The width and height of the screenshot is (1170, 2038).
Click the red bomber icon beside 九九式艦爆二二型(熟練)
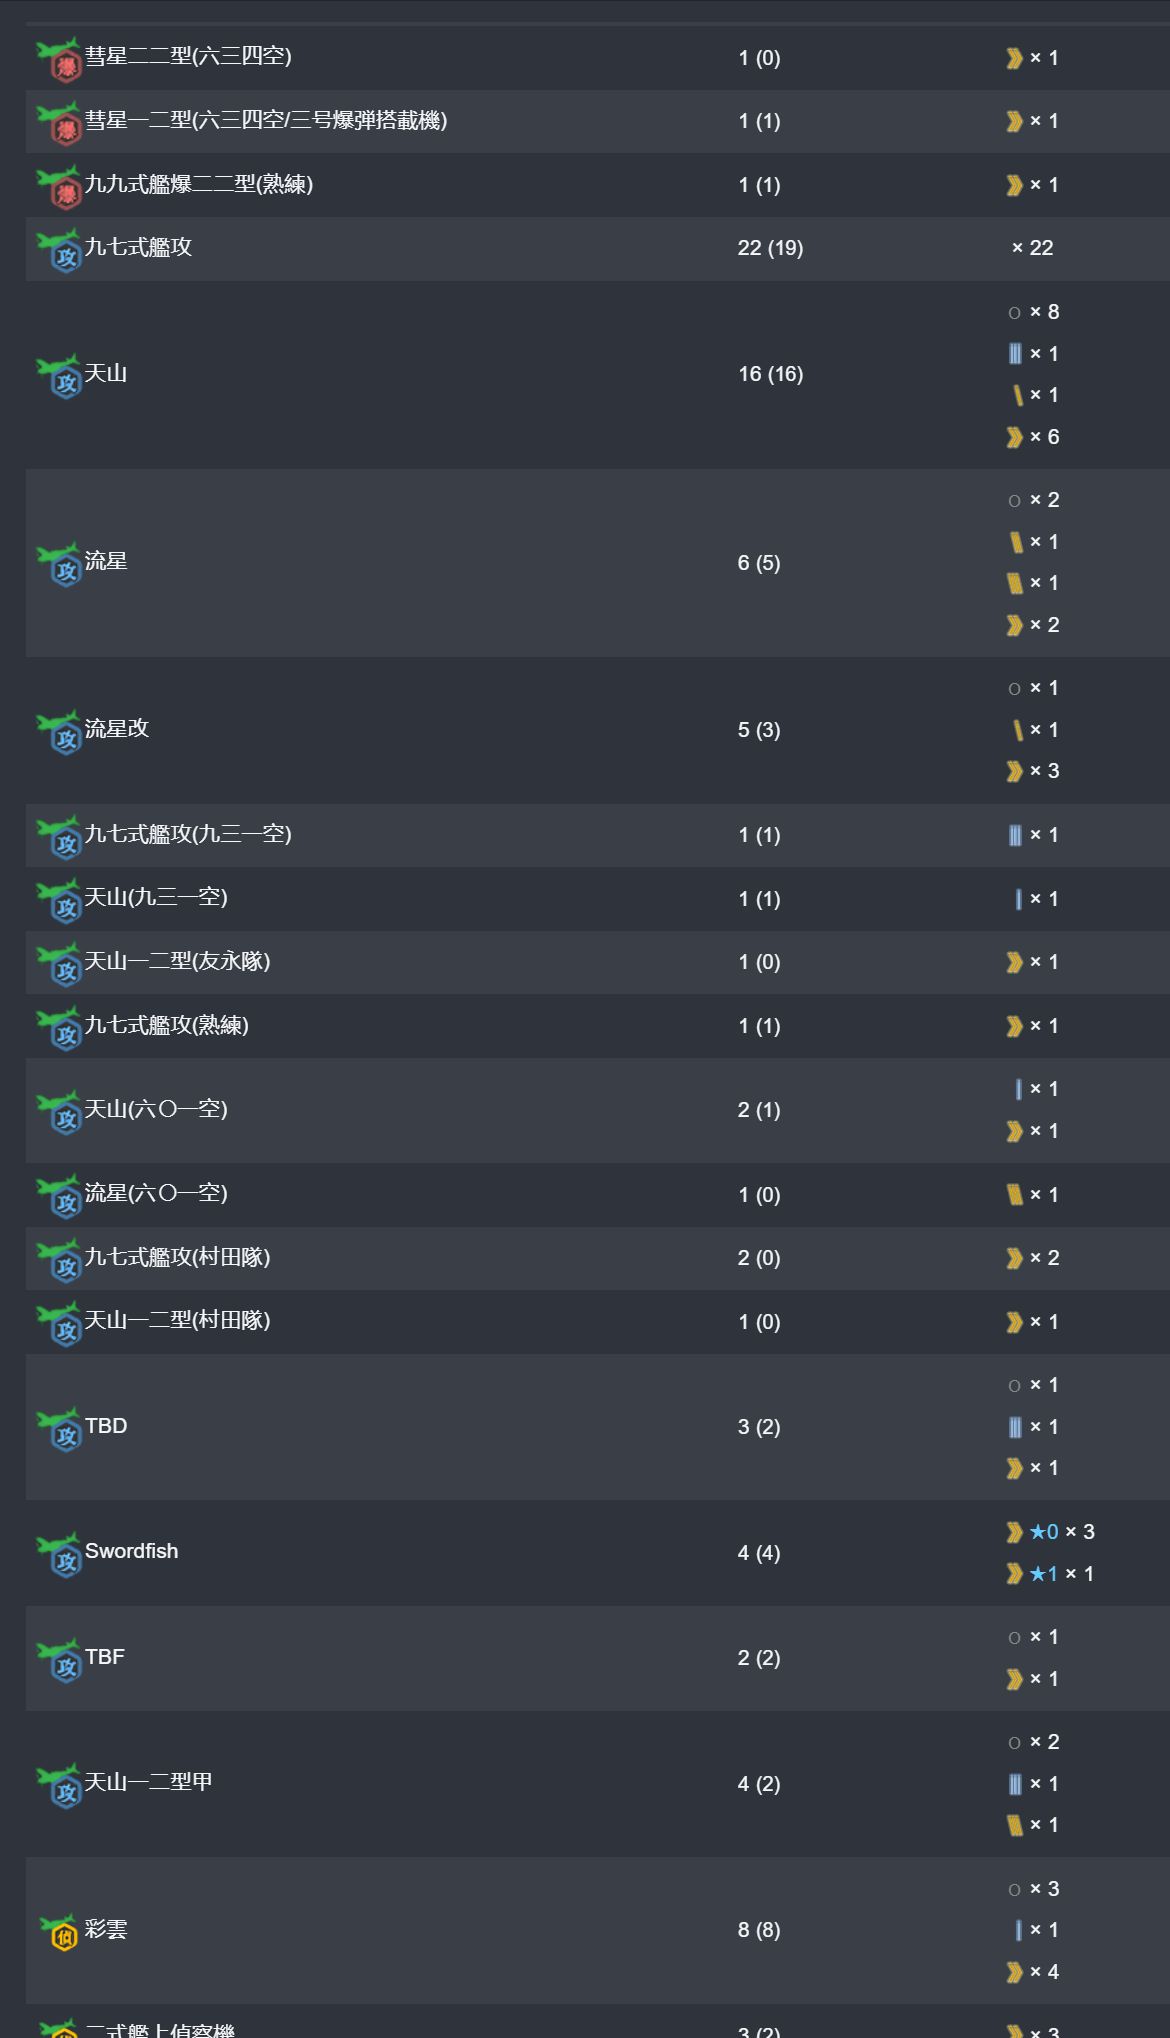tap(58, 187)
